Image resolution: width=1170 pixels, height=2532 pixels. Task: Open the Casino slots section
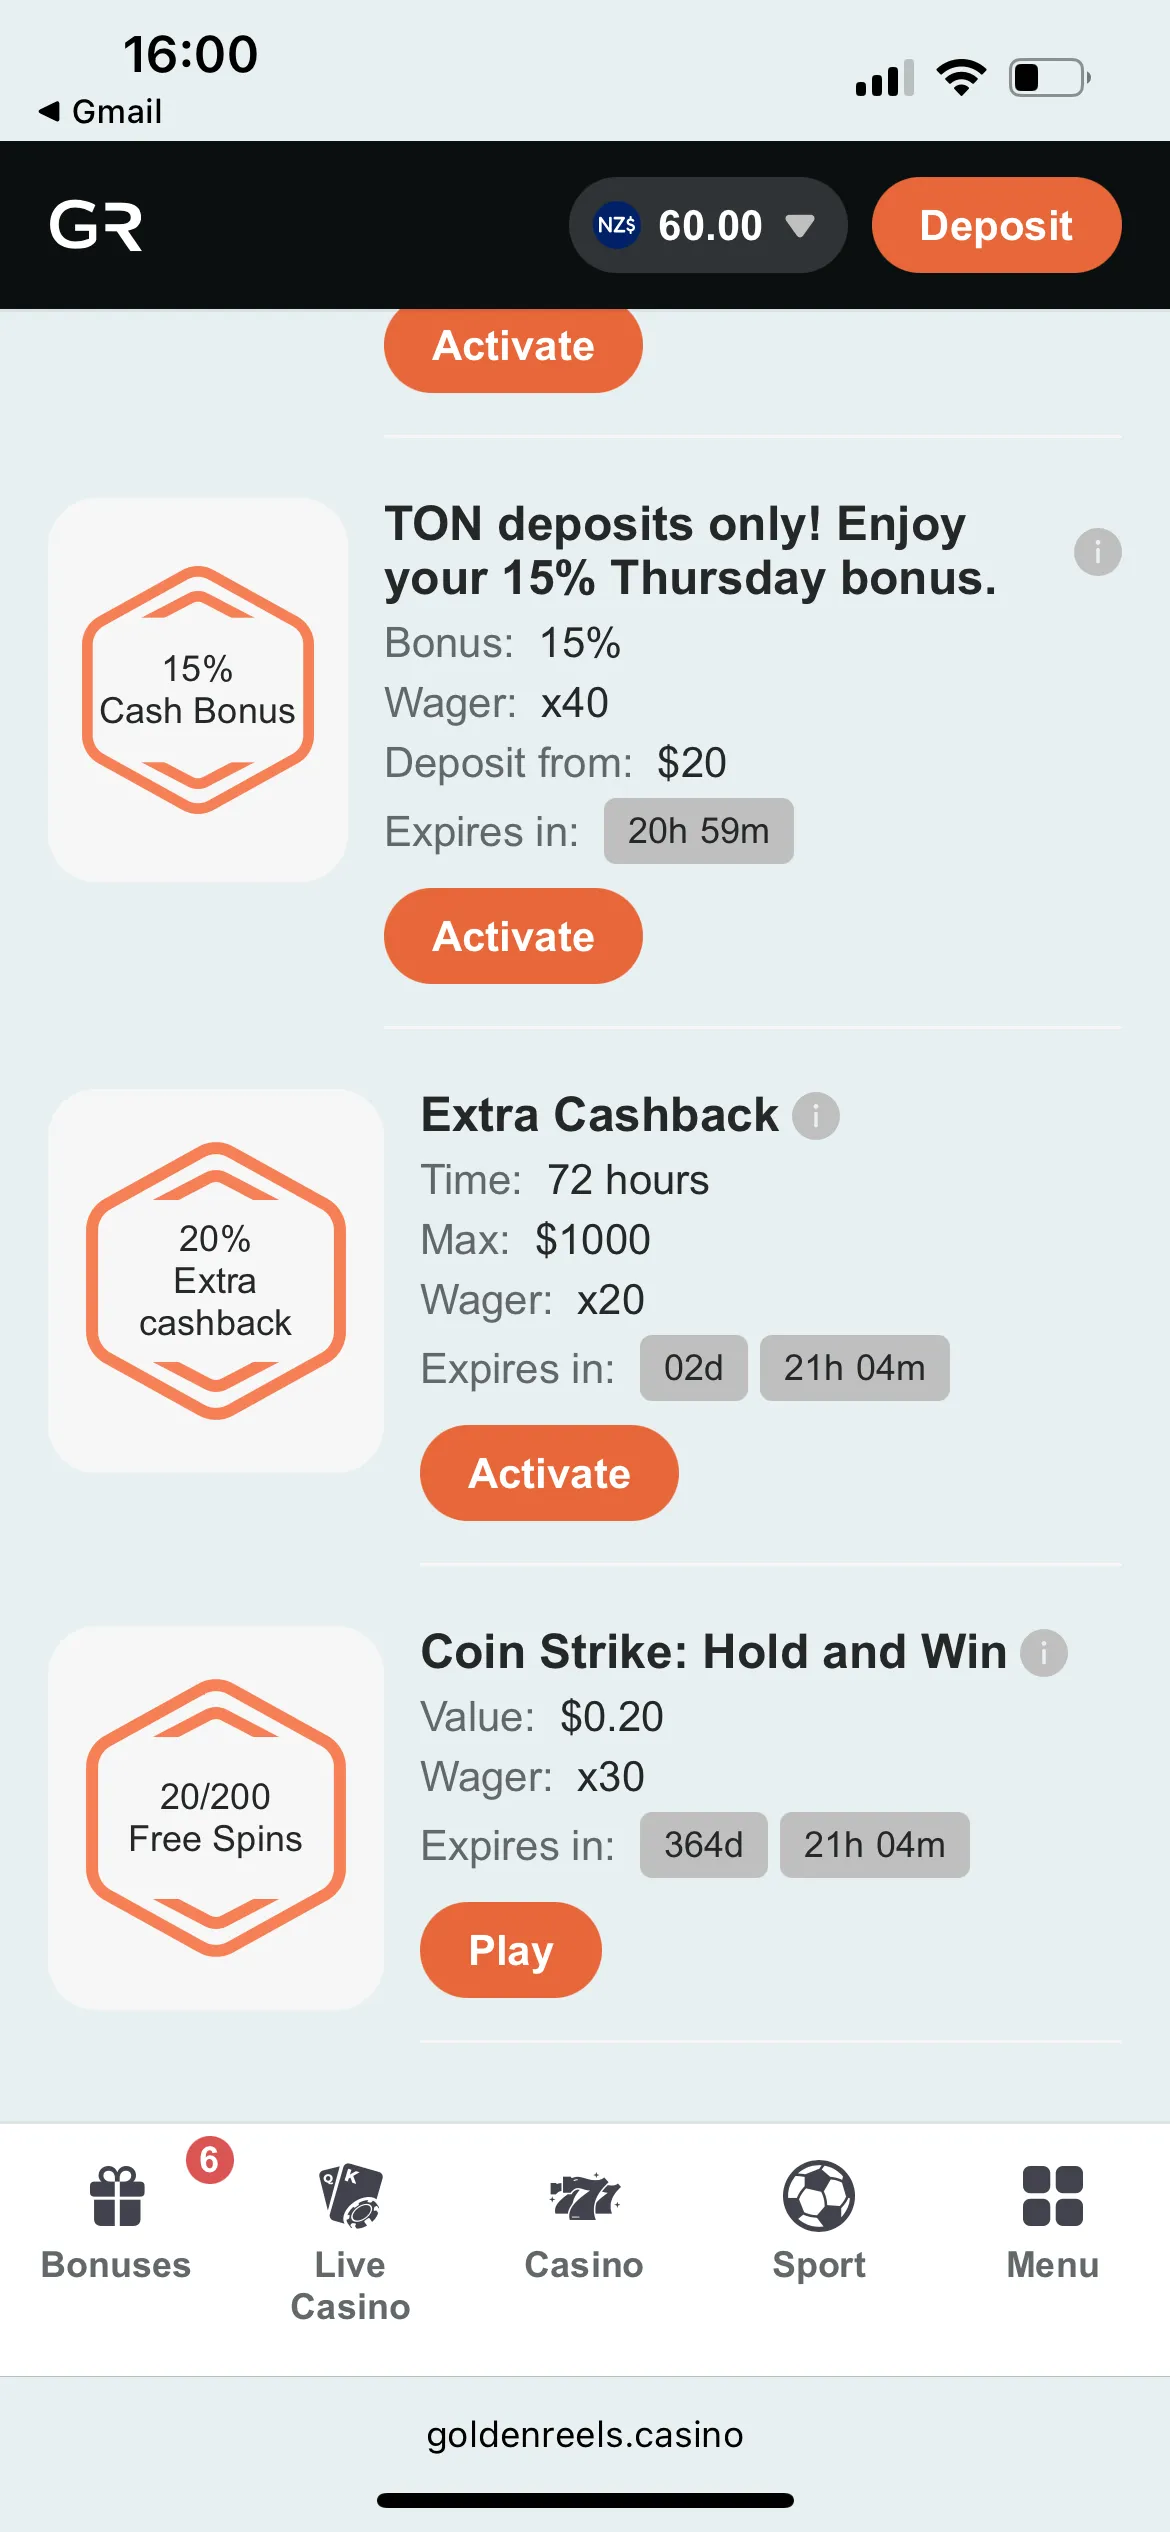coord(584,2222)
